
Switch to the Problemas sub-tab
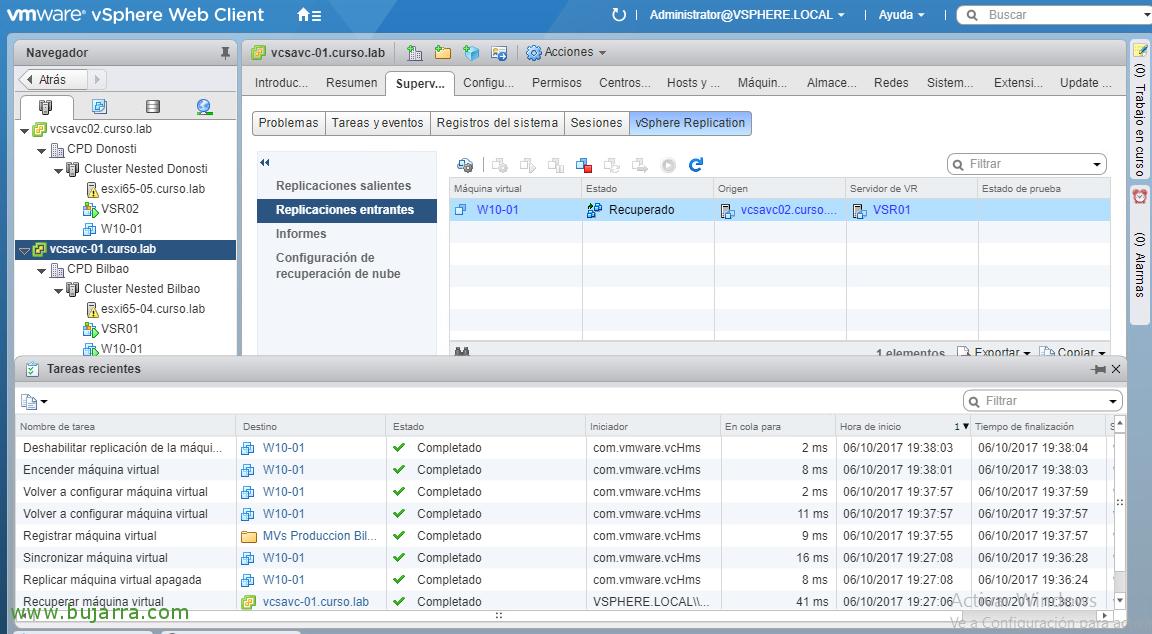pyautogui.click(x=289, y=123)
